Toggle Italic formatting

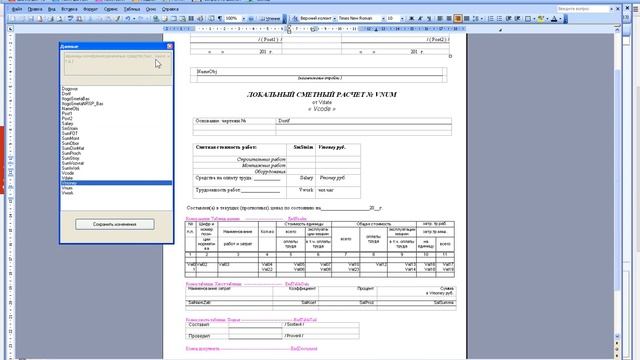(x=420, y=19)
